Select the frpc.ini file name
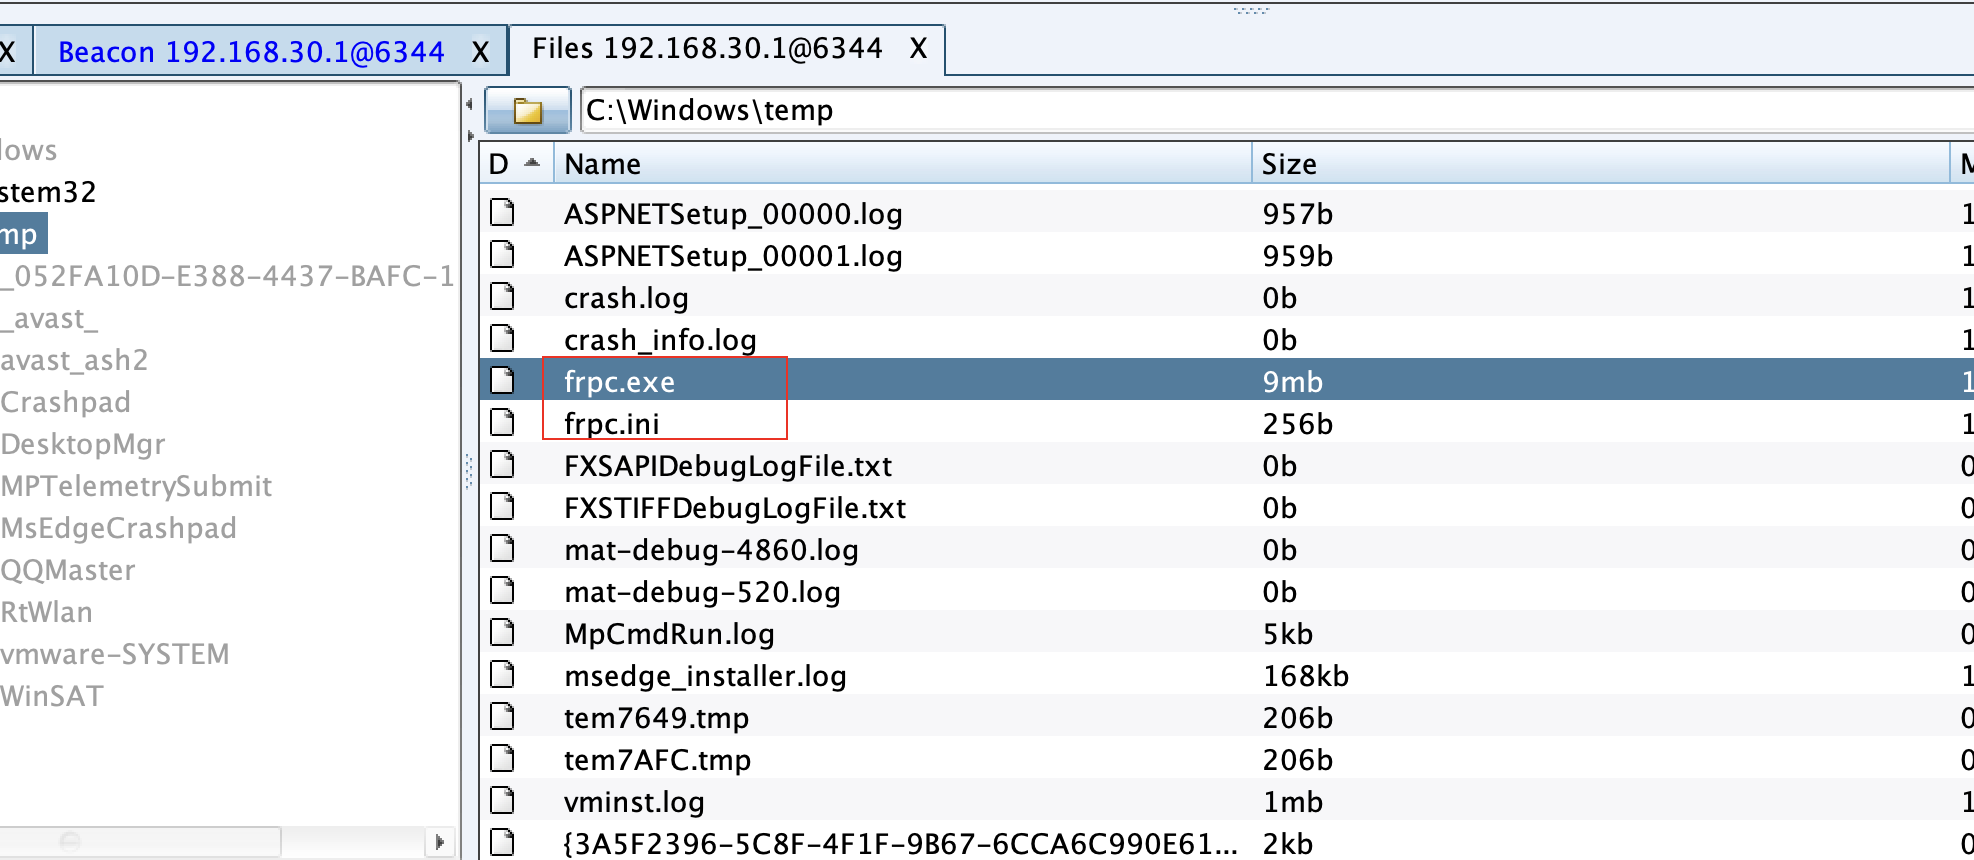The height and width of the screenshot is (860, 1974). (611, 424)
